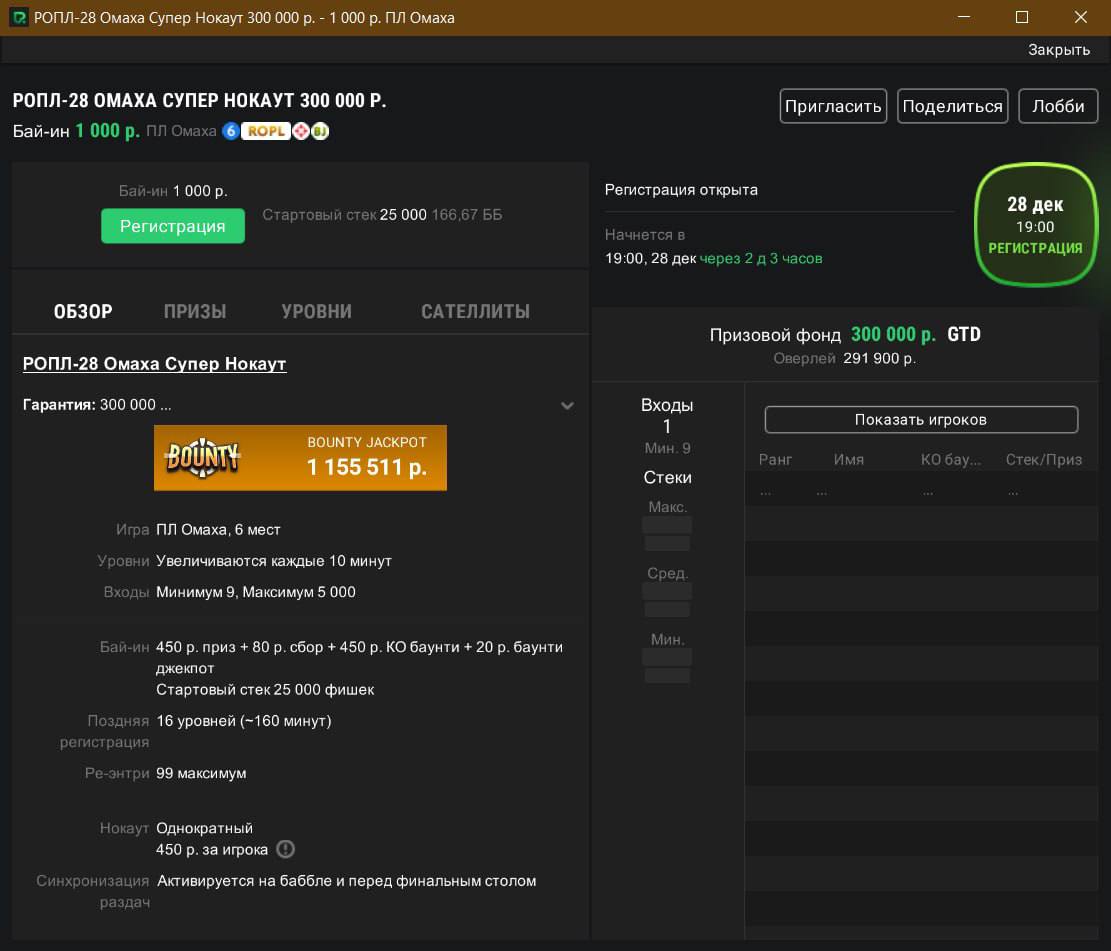
Task: Click Показать игроков button
Action: (920, 420)
